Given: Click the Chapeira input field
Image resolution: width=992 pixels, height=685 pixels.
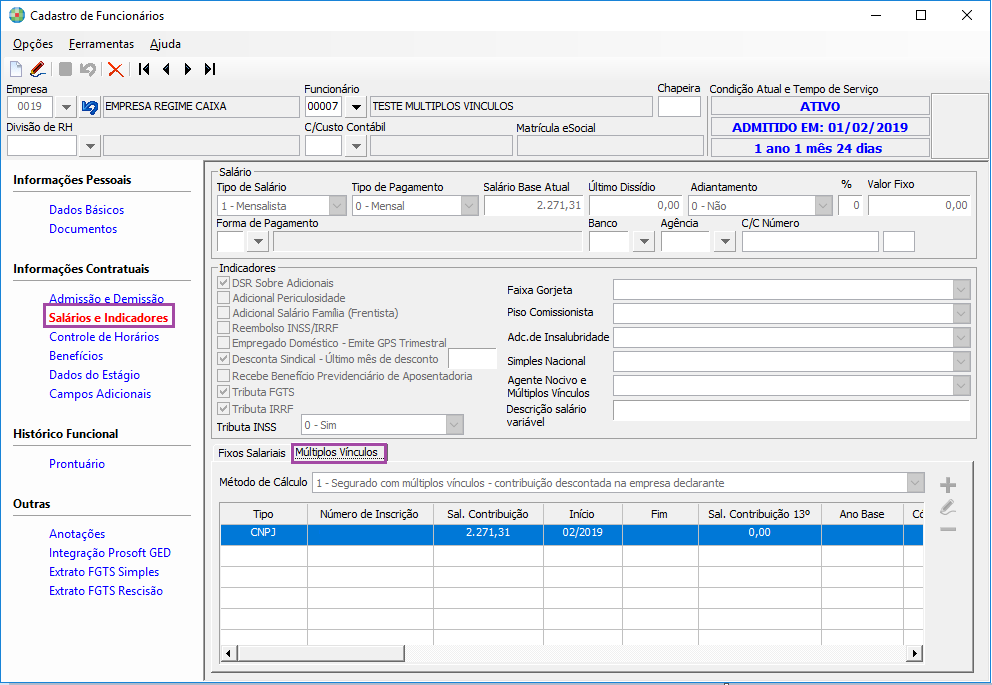Looking at the screenshot, I should click(x=679, y=107).
